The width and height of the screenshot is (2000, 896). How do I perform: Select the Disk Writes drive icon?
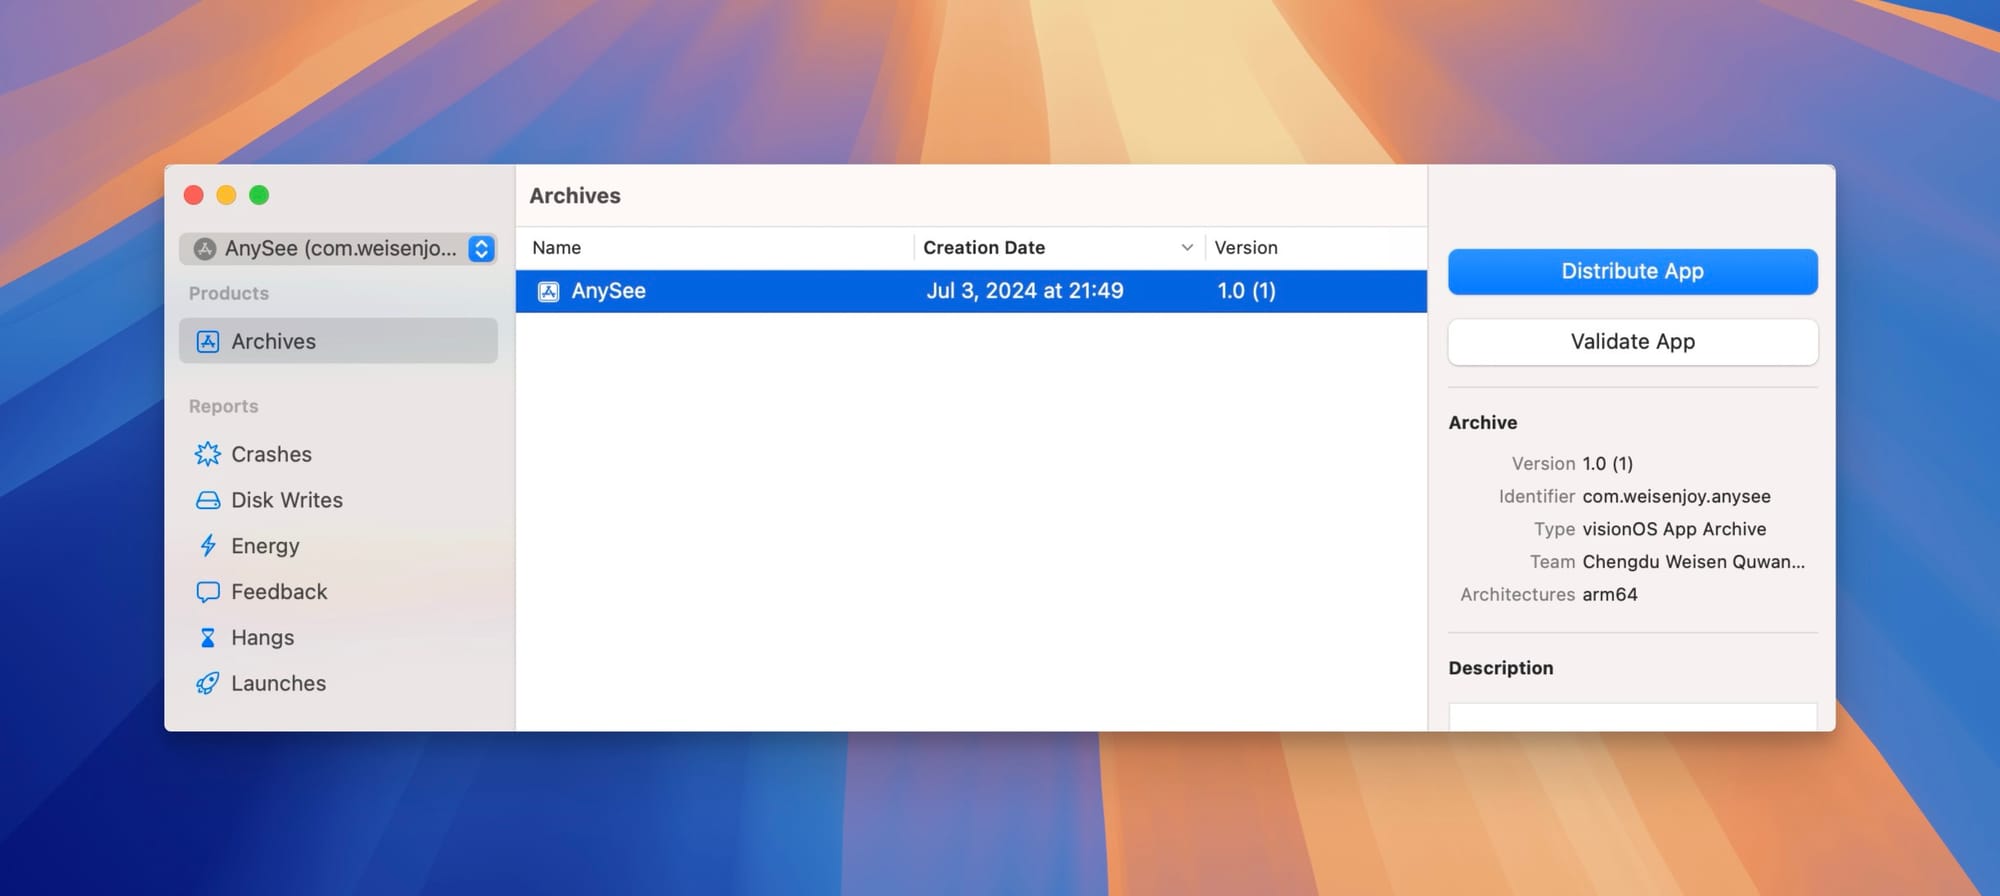[207, 500]
